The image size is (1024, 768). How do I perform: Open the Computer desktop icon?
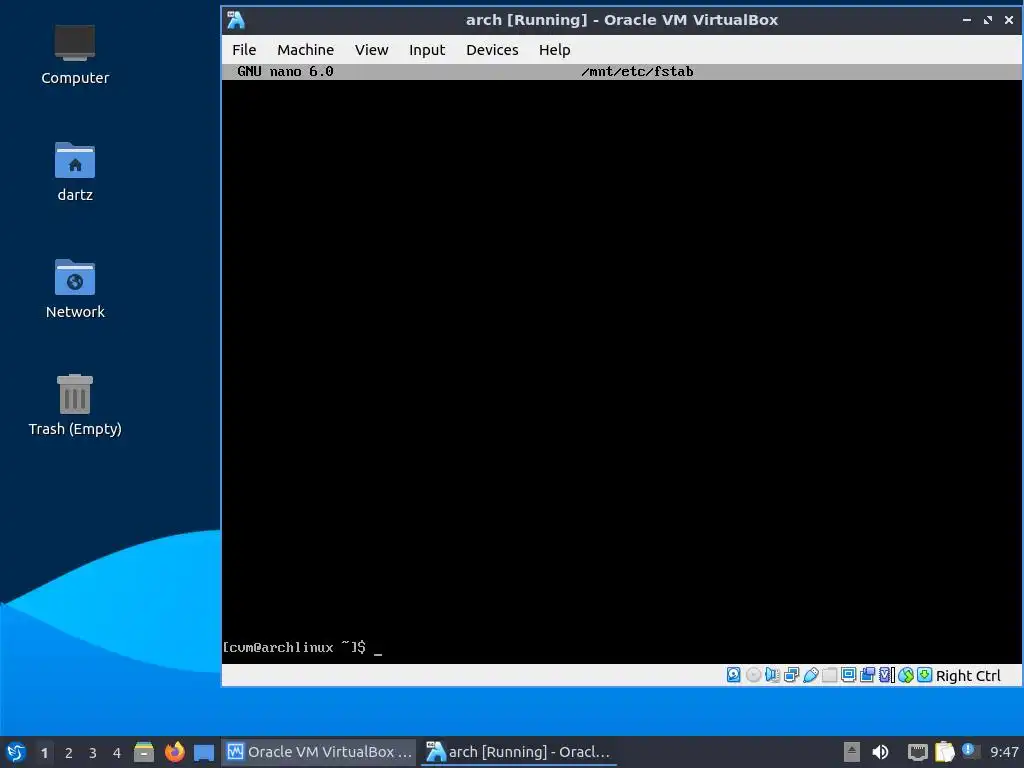[x=75, y=55]
